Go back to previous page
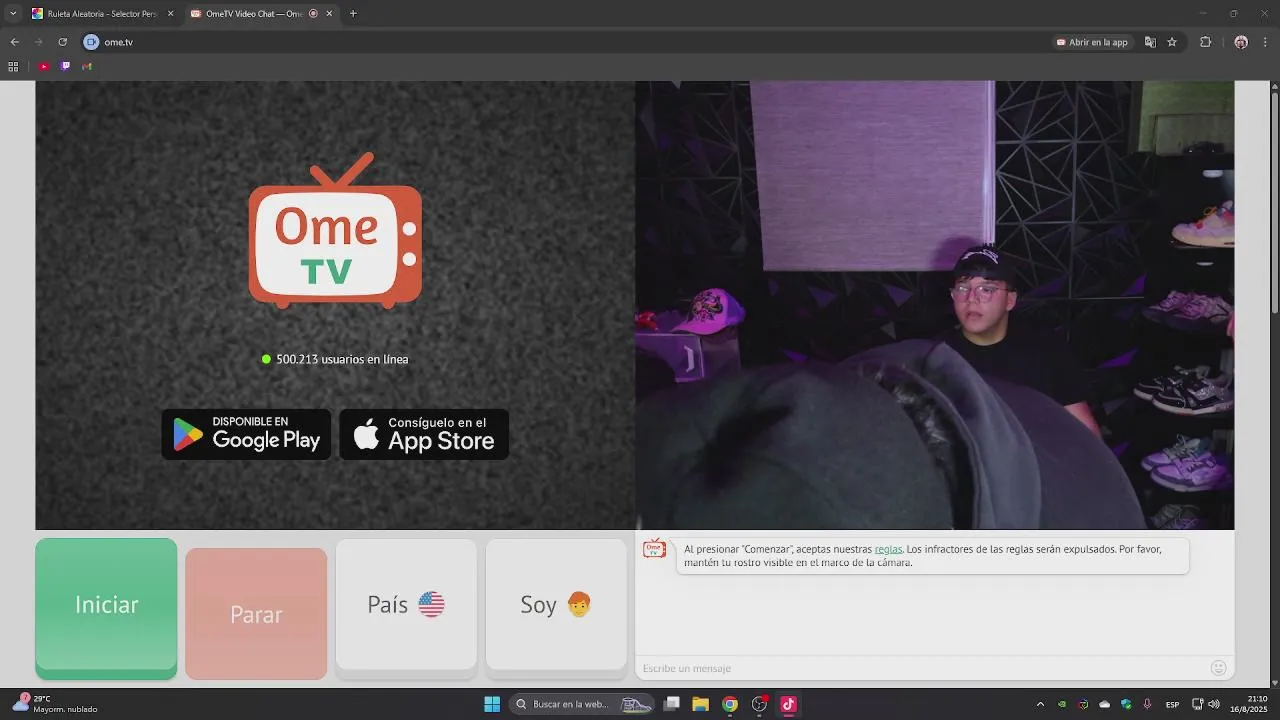1280x720 pixels. coord(14,42)
